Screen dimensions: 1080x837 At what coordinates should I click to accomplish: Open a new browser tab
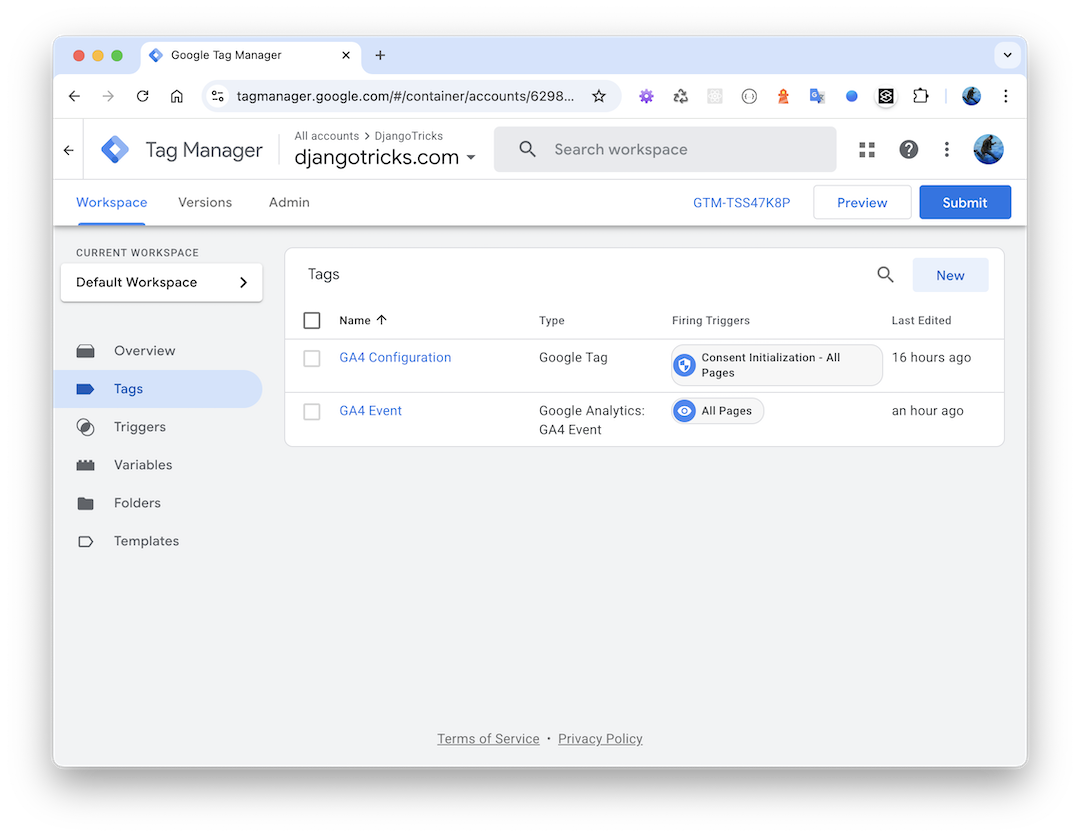[x=380, y=55]
